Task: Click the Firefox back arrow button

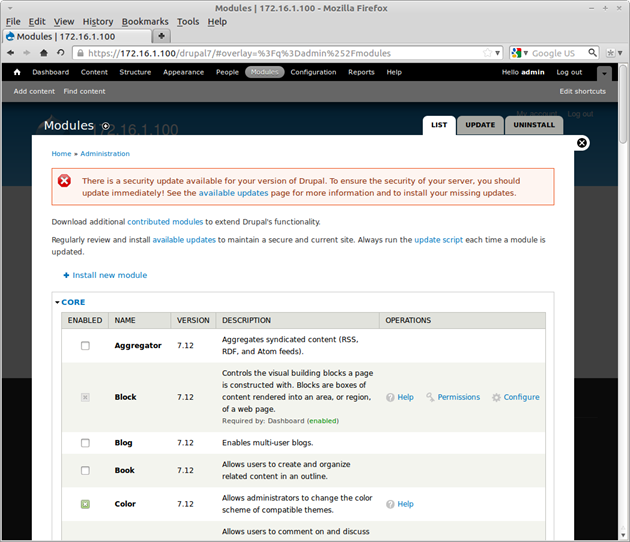Action: pos(12,53)
